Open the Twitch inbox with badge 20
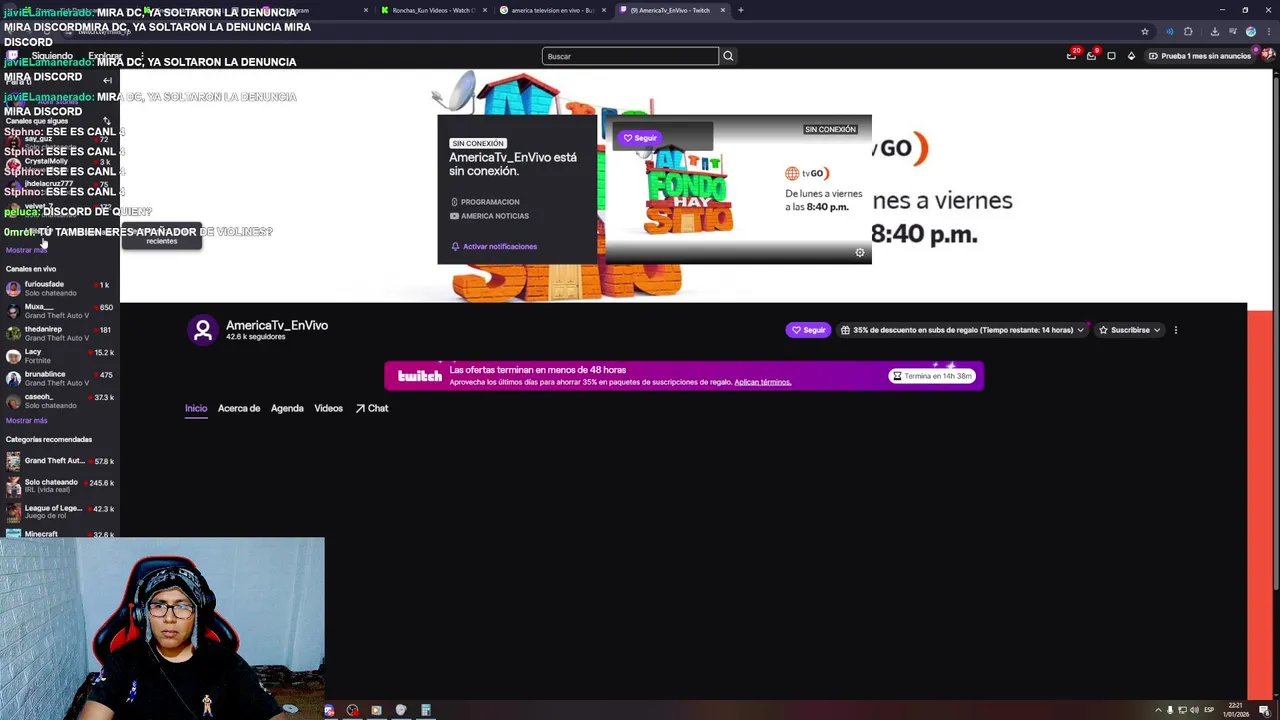The width and height of the screenshot is (1280, 720). pyautogui.click(x=1071, y=56)
